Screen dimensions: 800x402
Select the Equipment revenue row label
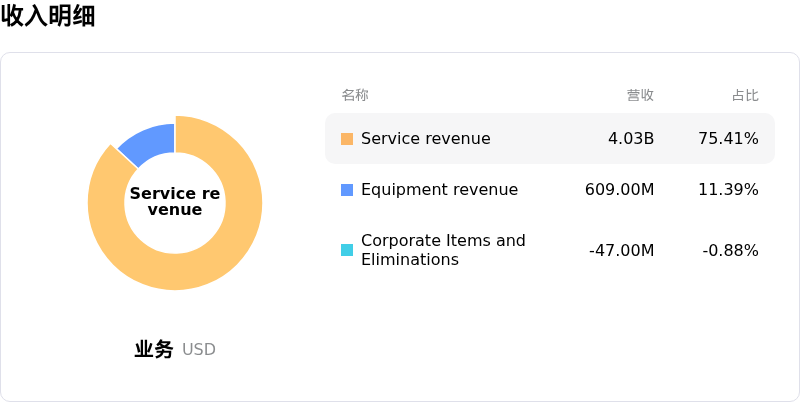pyautogui.click(x=439, y=190)
